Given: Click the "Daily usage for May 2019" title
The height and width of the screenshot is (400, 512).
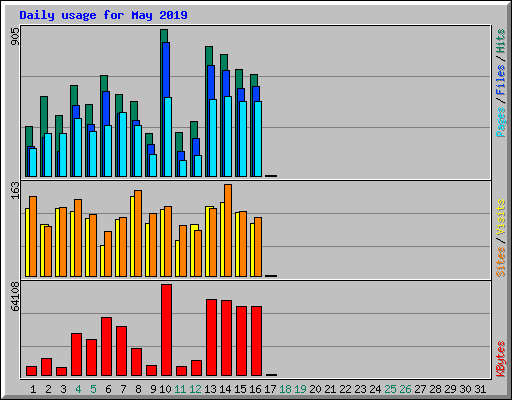Looking at the screenshot, I should click(x=103, y=15).
